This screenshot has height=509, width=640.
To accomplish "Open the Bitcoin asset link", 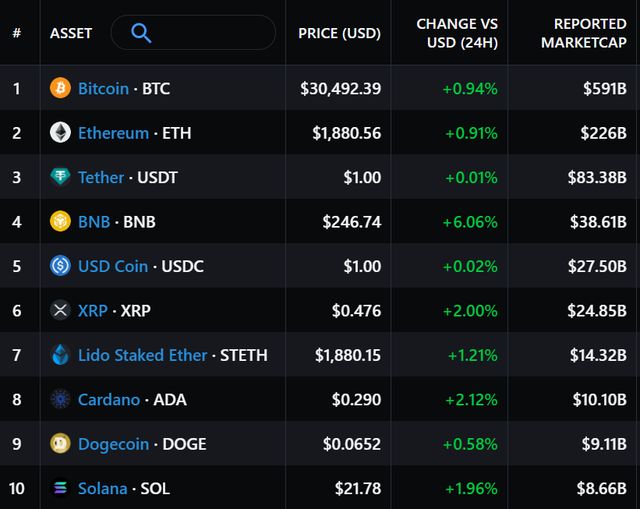I will pos(103,88).
